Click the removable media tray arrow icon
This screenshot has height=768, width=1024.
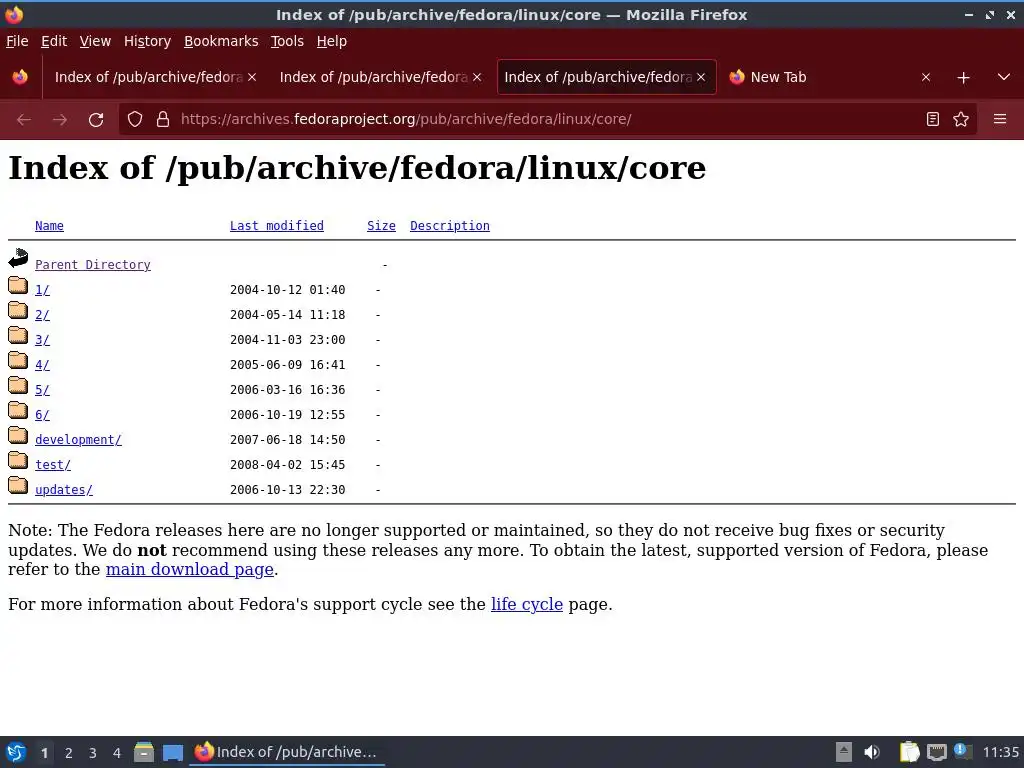coord(844,752)
